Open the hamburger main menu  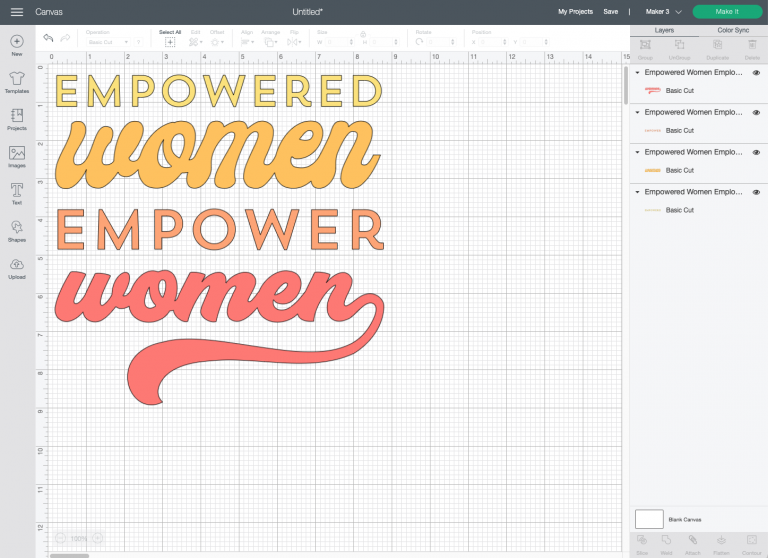[17, 11]
